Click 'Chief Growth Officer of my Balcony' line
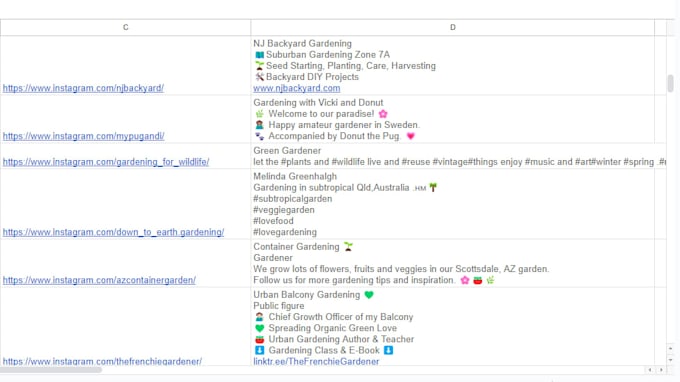 tap(340, 317)
